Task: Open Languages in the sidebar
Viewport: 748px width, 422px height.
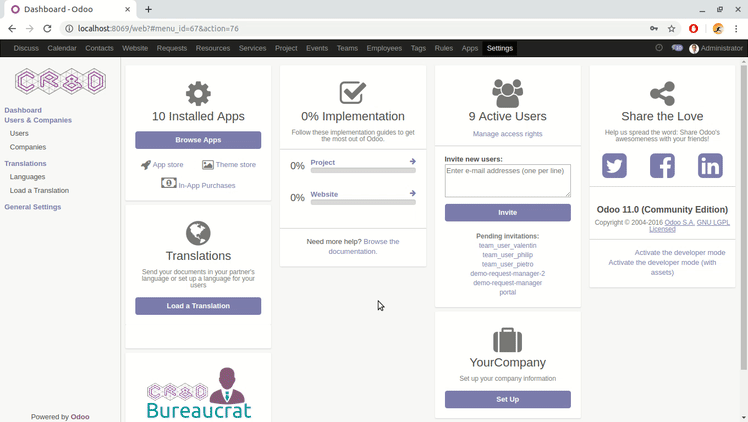Action: click(27, 176)
